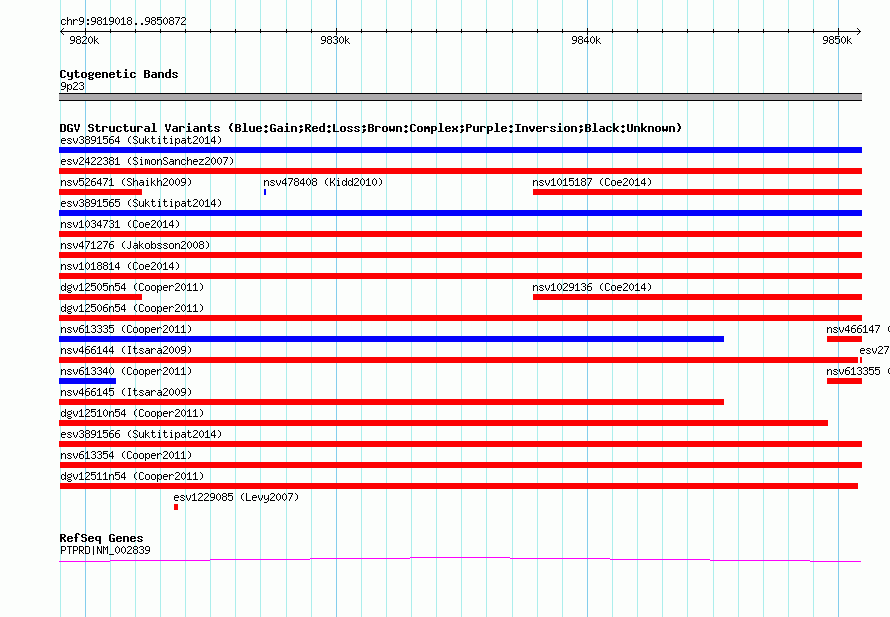
Task: Click the 9850k ruler tick label
Action: (837, 40)
